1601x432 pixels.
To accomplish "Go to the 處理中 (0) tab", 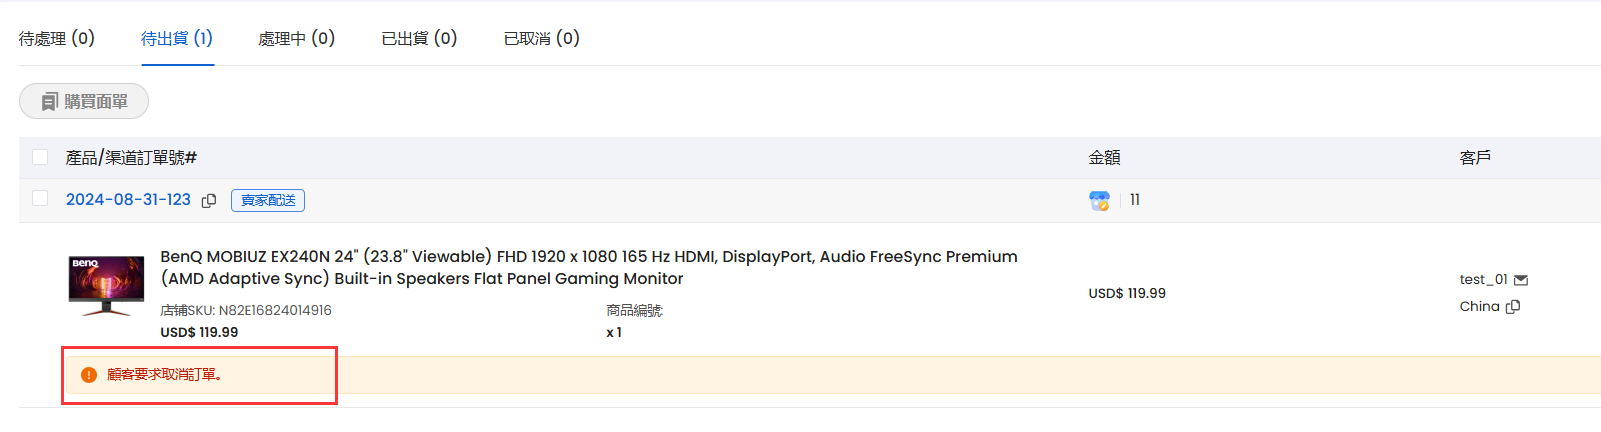I will point(297,38).
